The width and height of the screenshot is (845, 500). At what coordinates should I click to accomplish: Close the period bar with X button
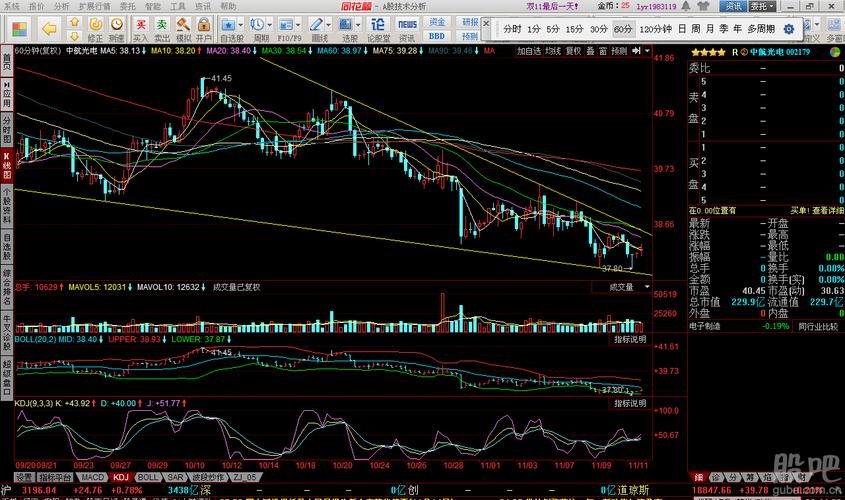coord(486,24)
